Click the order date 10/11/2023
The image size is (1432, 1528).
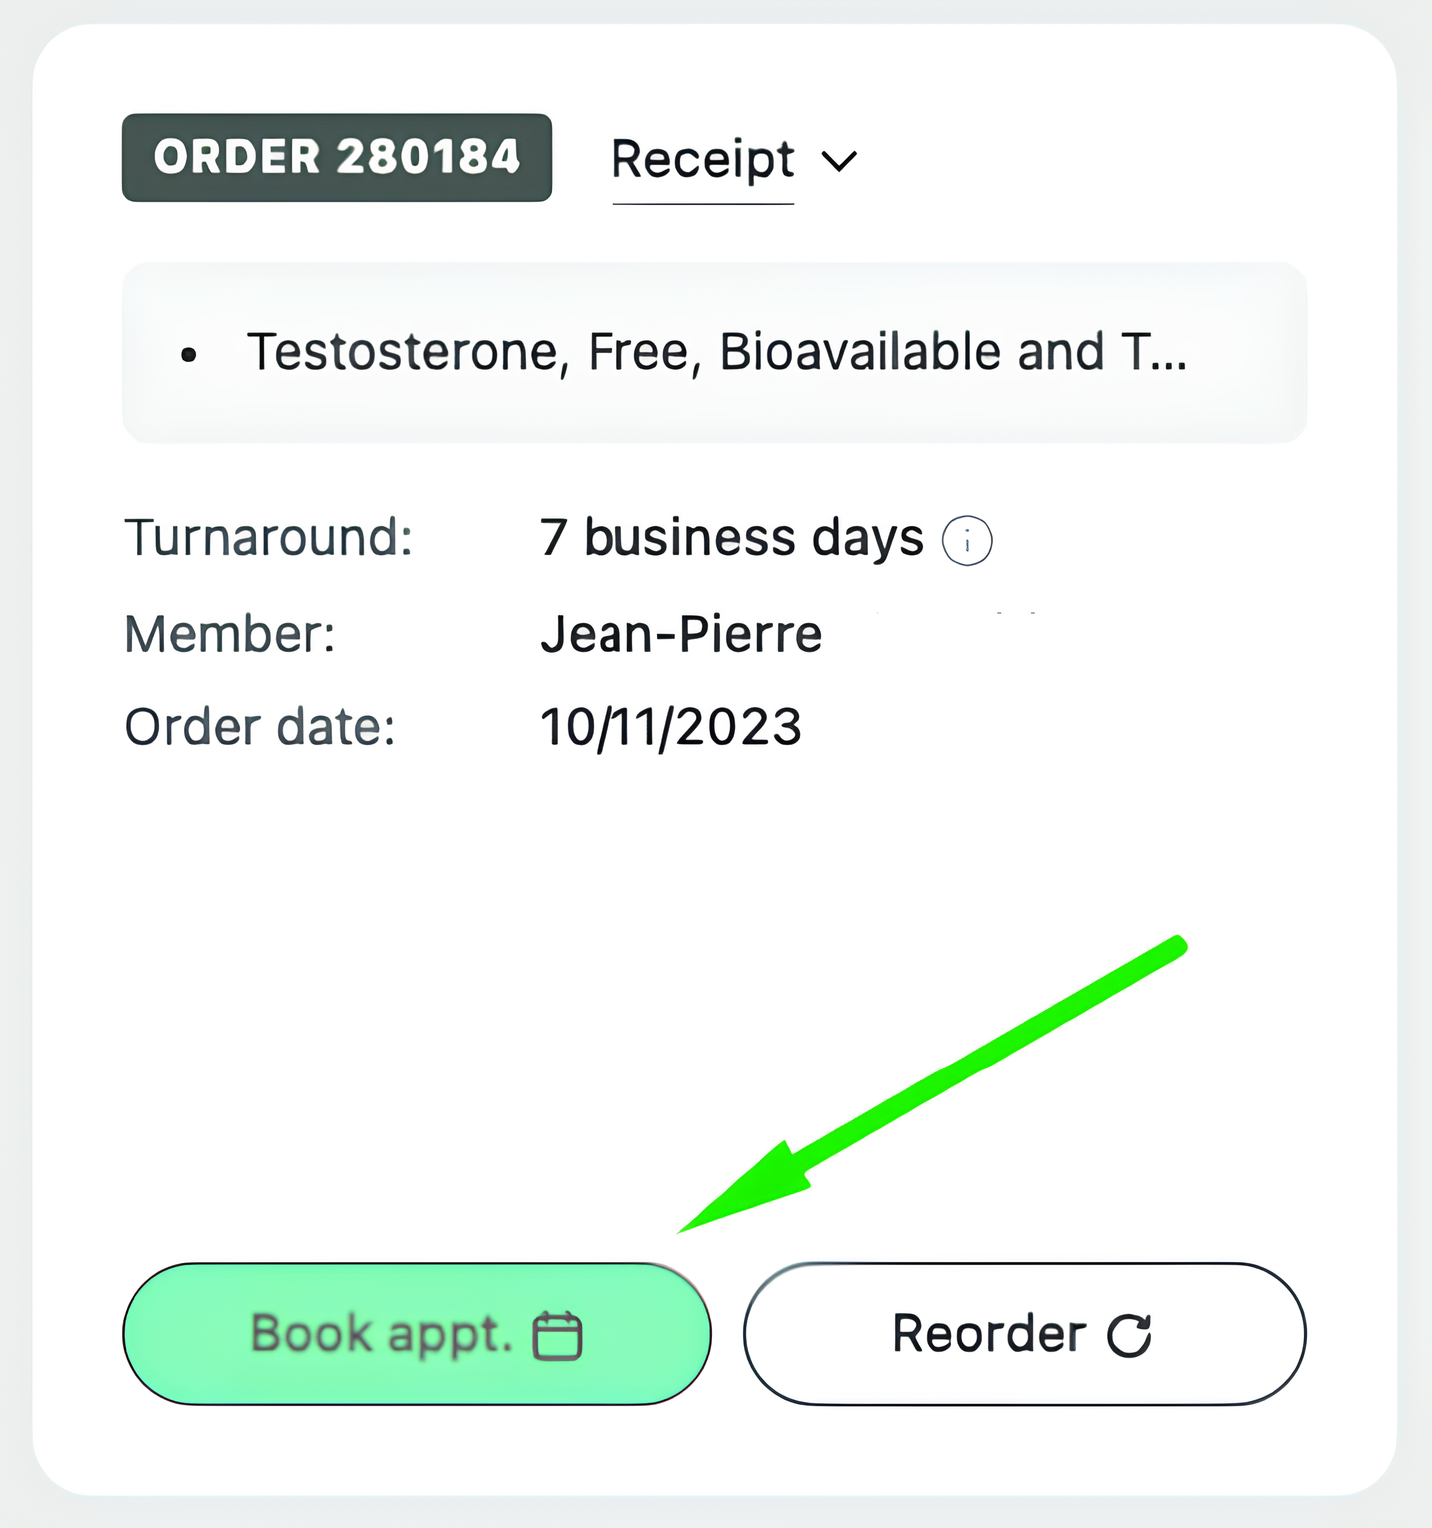point(670,727)
